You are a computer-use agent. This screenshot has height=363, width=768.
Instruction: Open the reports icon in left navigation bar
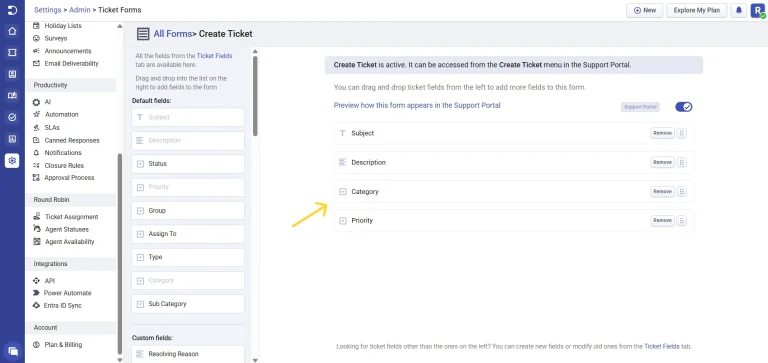12,139
